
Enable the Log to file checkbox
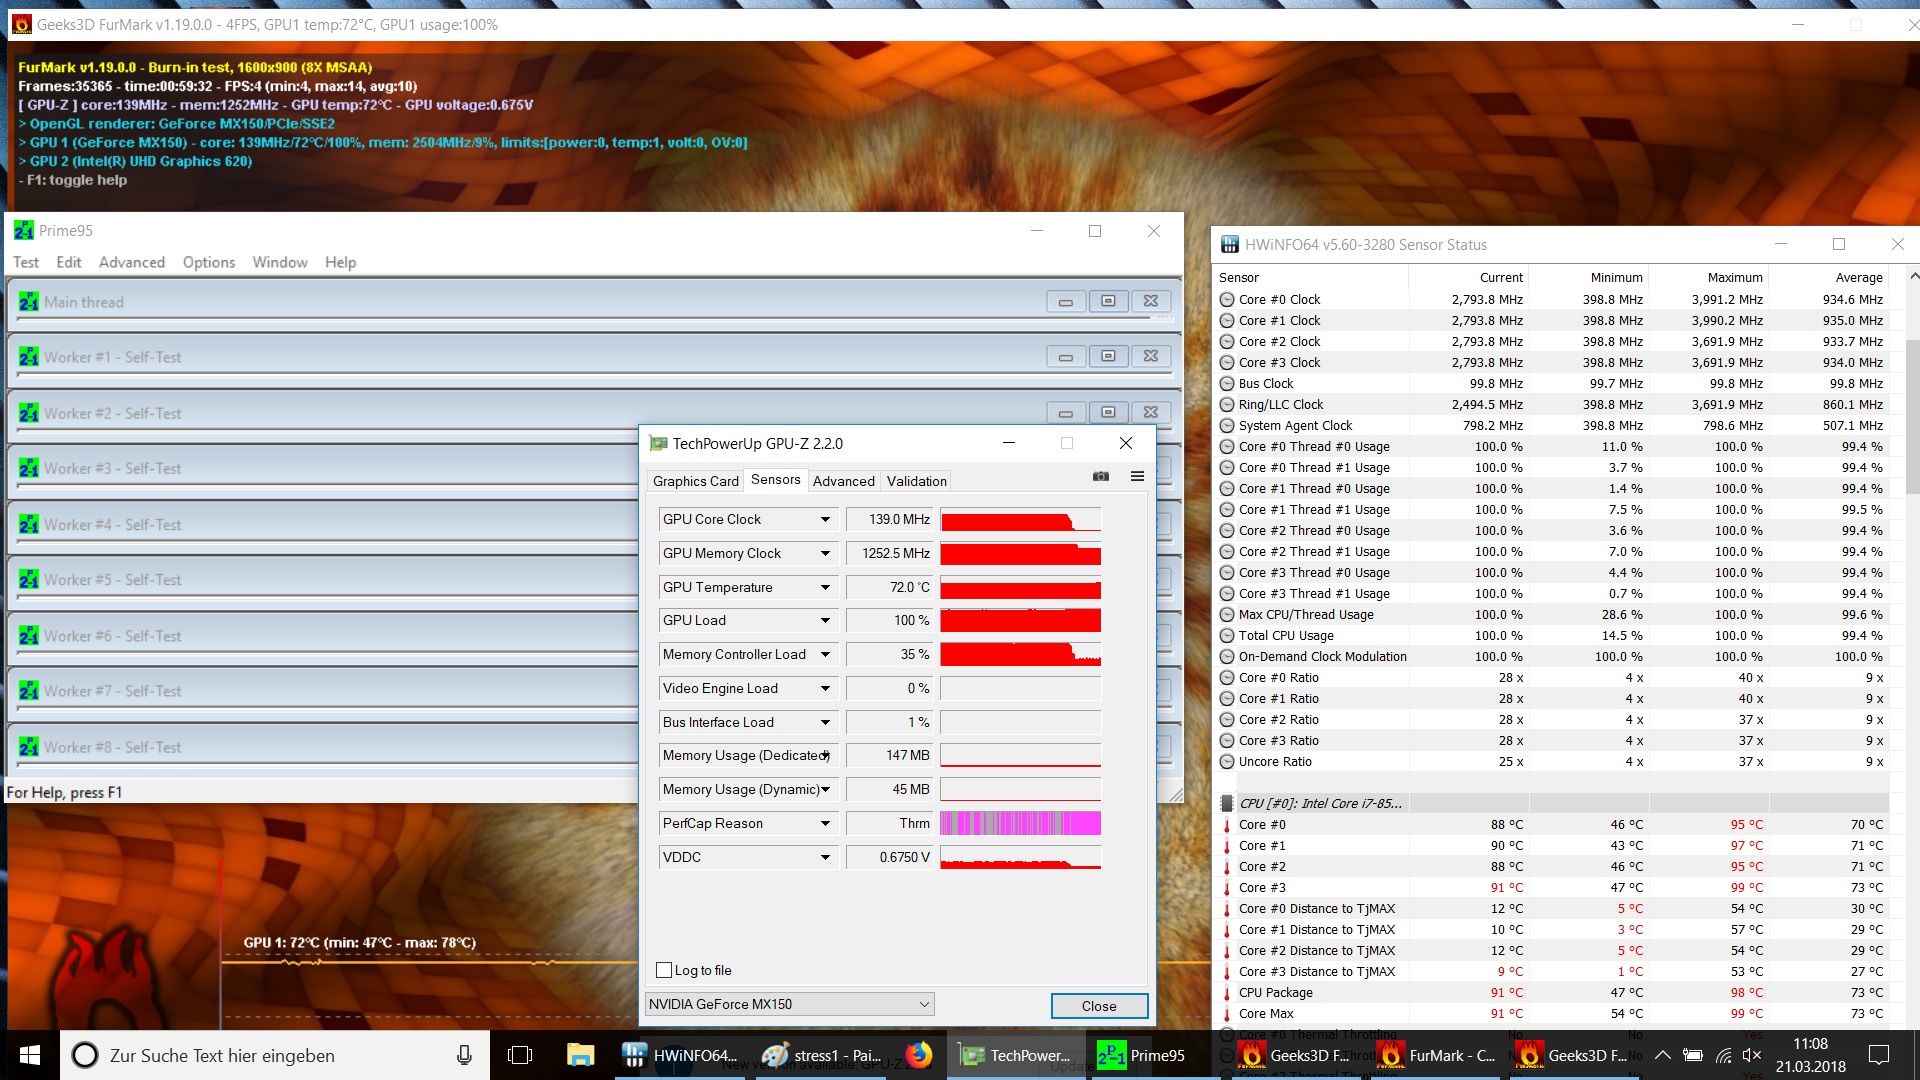(664, 970)
